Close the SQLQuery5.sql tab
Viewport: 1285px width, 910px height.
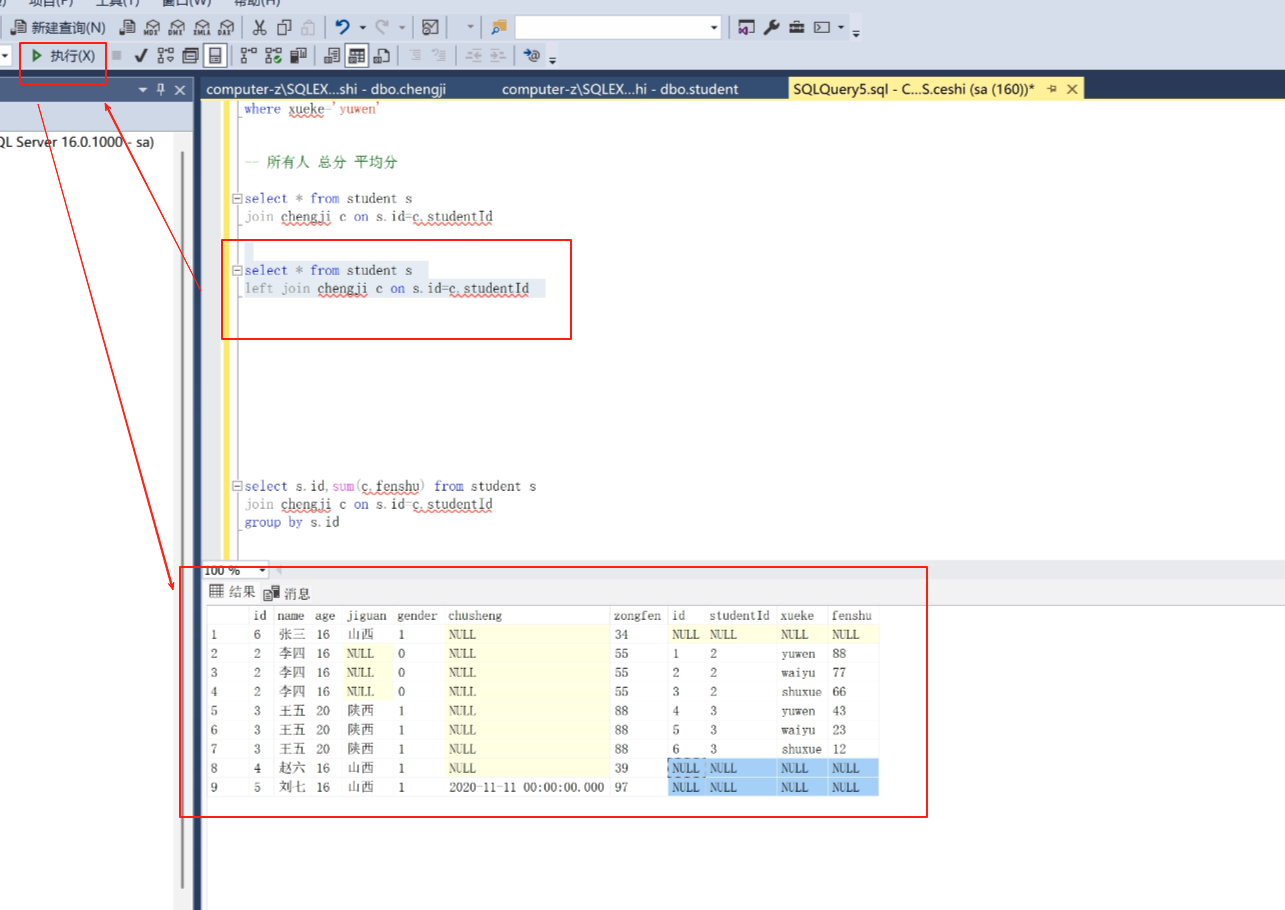coord(1072,89)
